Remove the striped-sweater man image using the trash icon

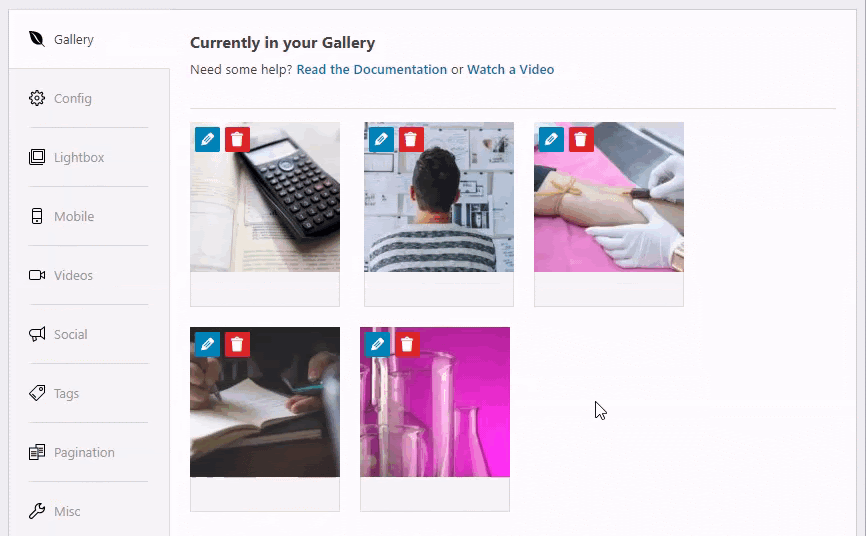411,139
